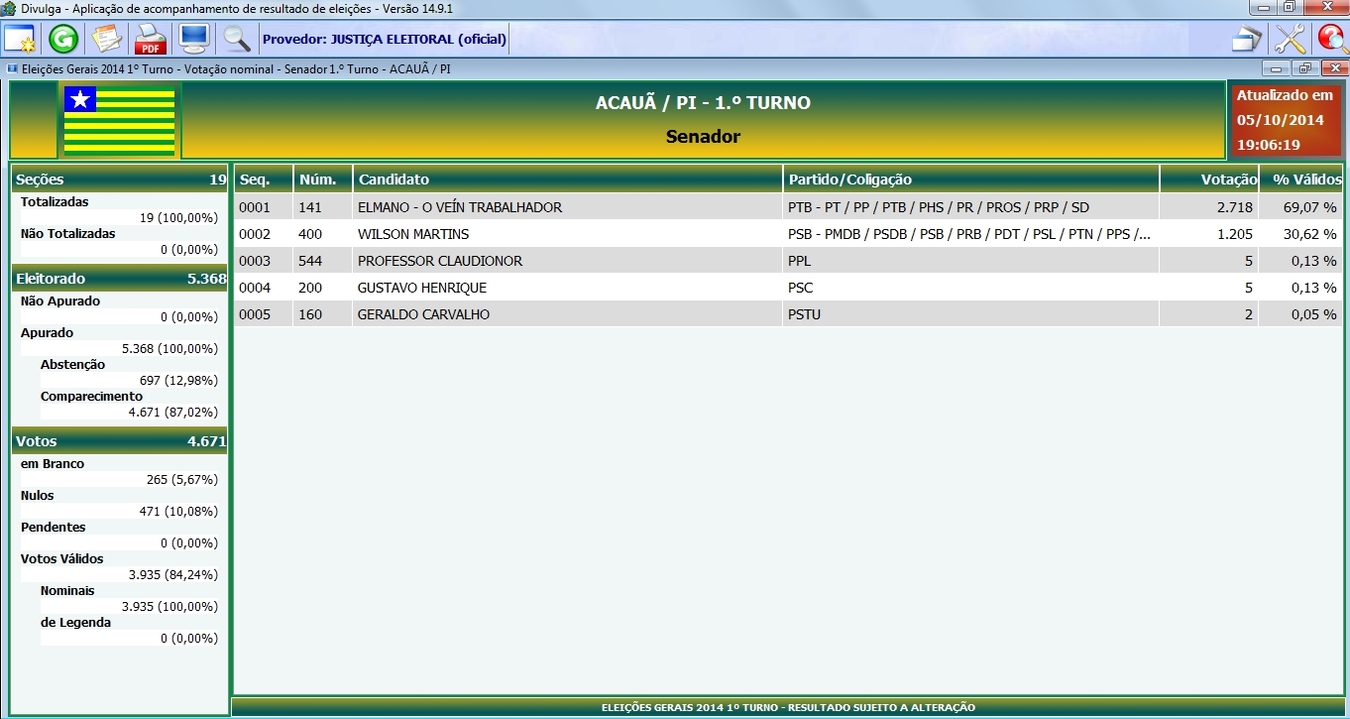Sort by the Candidato column header
Screen dimensions: 1350x719
pyautogui.click(x=569, y=179)
